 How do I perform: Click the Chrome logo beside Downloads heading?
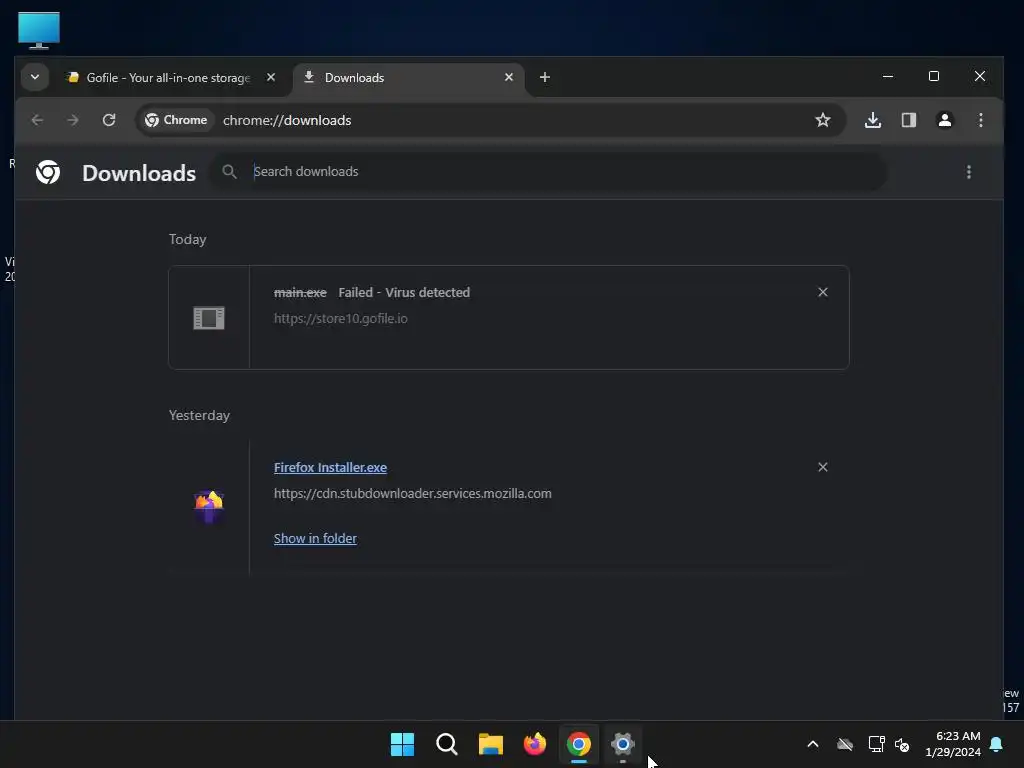pos(48,172)
